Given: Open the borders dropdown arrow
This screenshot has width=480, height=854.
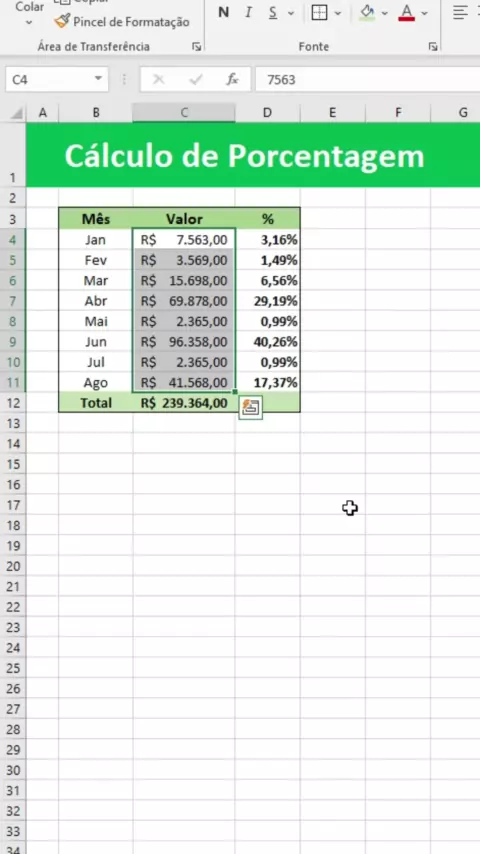Looking at the screenshot, I should [x=338, y=13].
